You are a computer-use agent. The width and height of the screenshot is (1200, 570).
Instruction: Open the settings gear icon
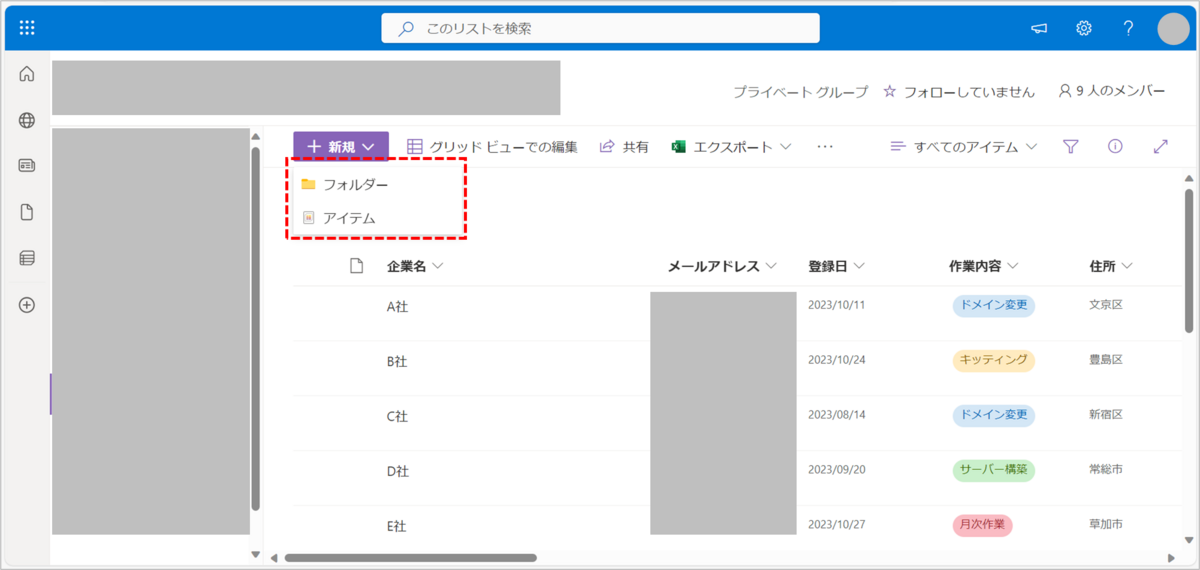(1084, 28)
